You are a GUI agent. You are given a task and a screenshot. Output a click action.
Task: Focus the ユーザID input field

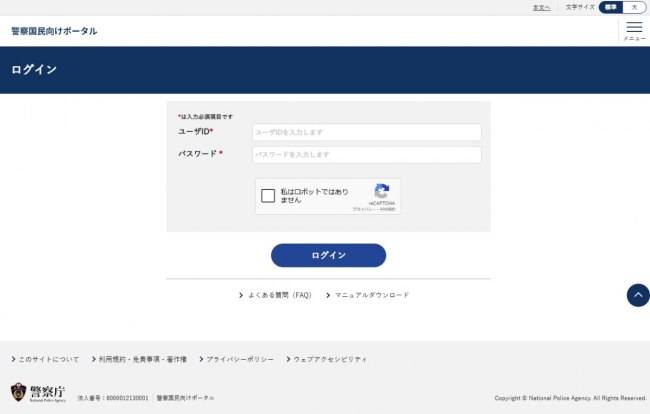(366, 132)
